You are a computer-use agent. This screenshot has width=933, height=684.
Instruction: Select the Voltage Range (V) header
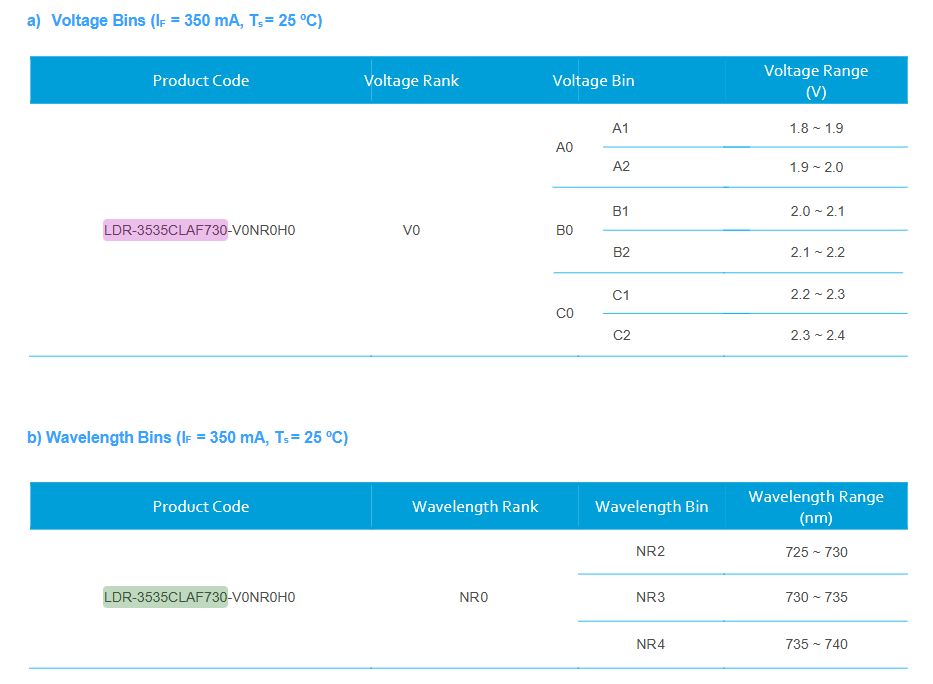[816, 81]
